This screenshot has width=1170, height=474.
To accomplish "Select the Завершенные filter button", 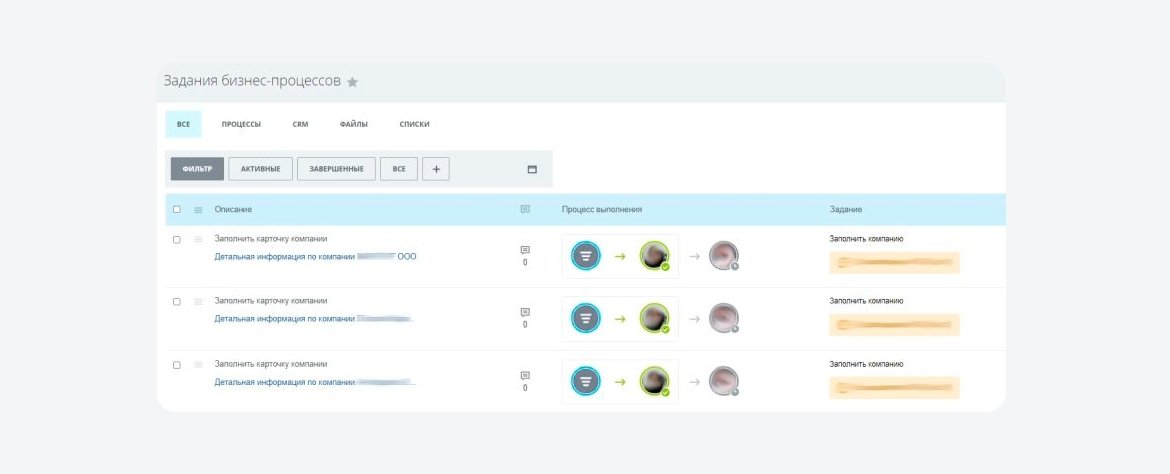I will [x=337, y=169].
